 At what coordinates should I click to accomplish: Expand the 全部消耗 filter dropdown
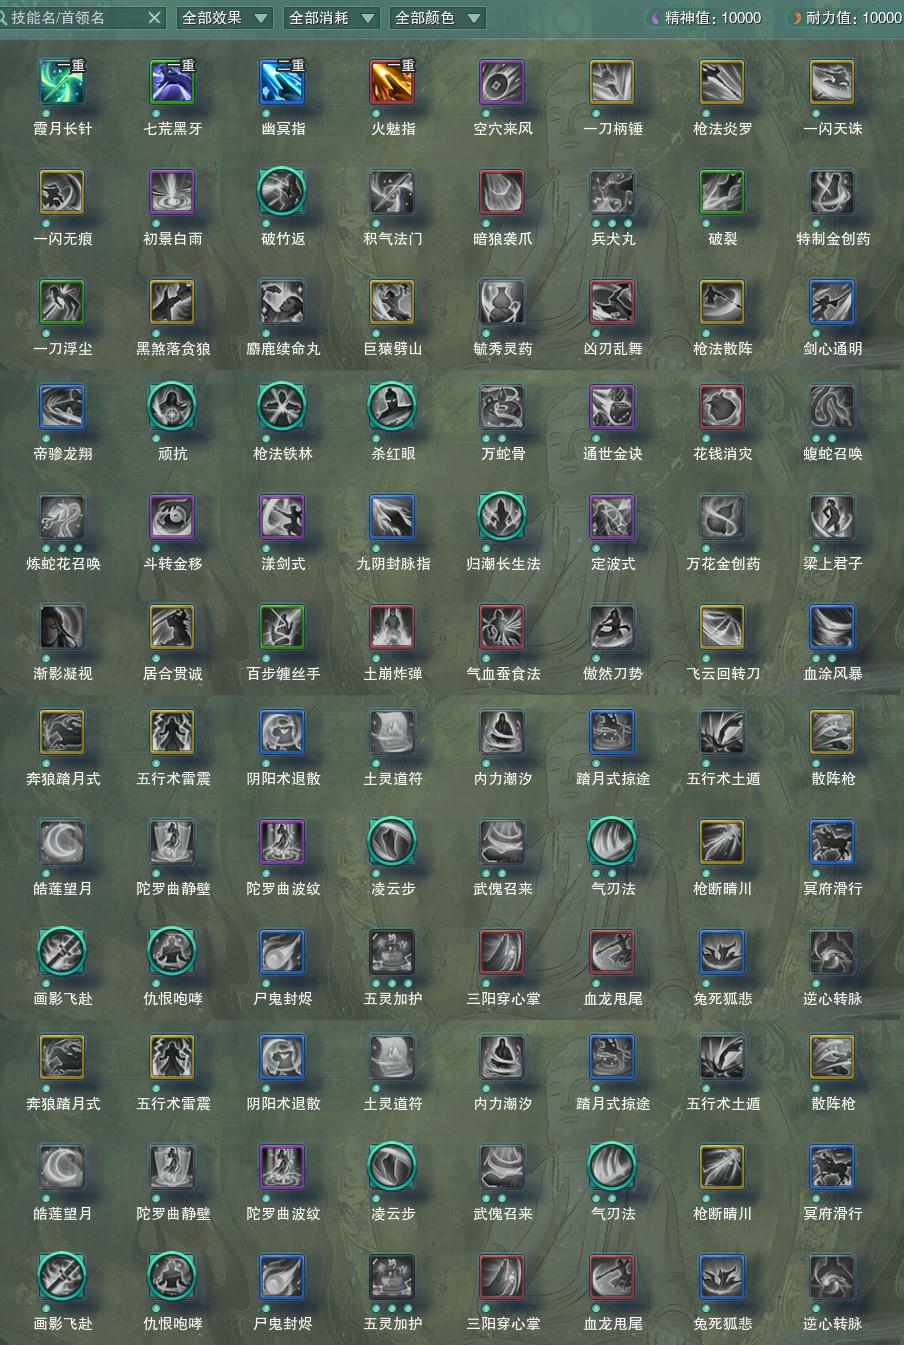click(332, 18)
